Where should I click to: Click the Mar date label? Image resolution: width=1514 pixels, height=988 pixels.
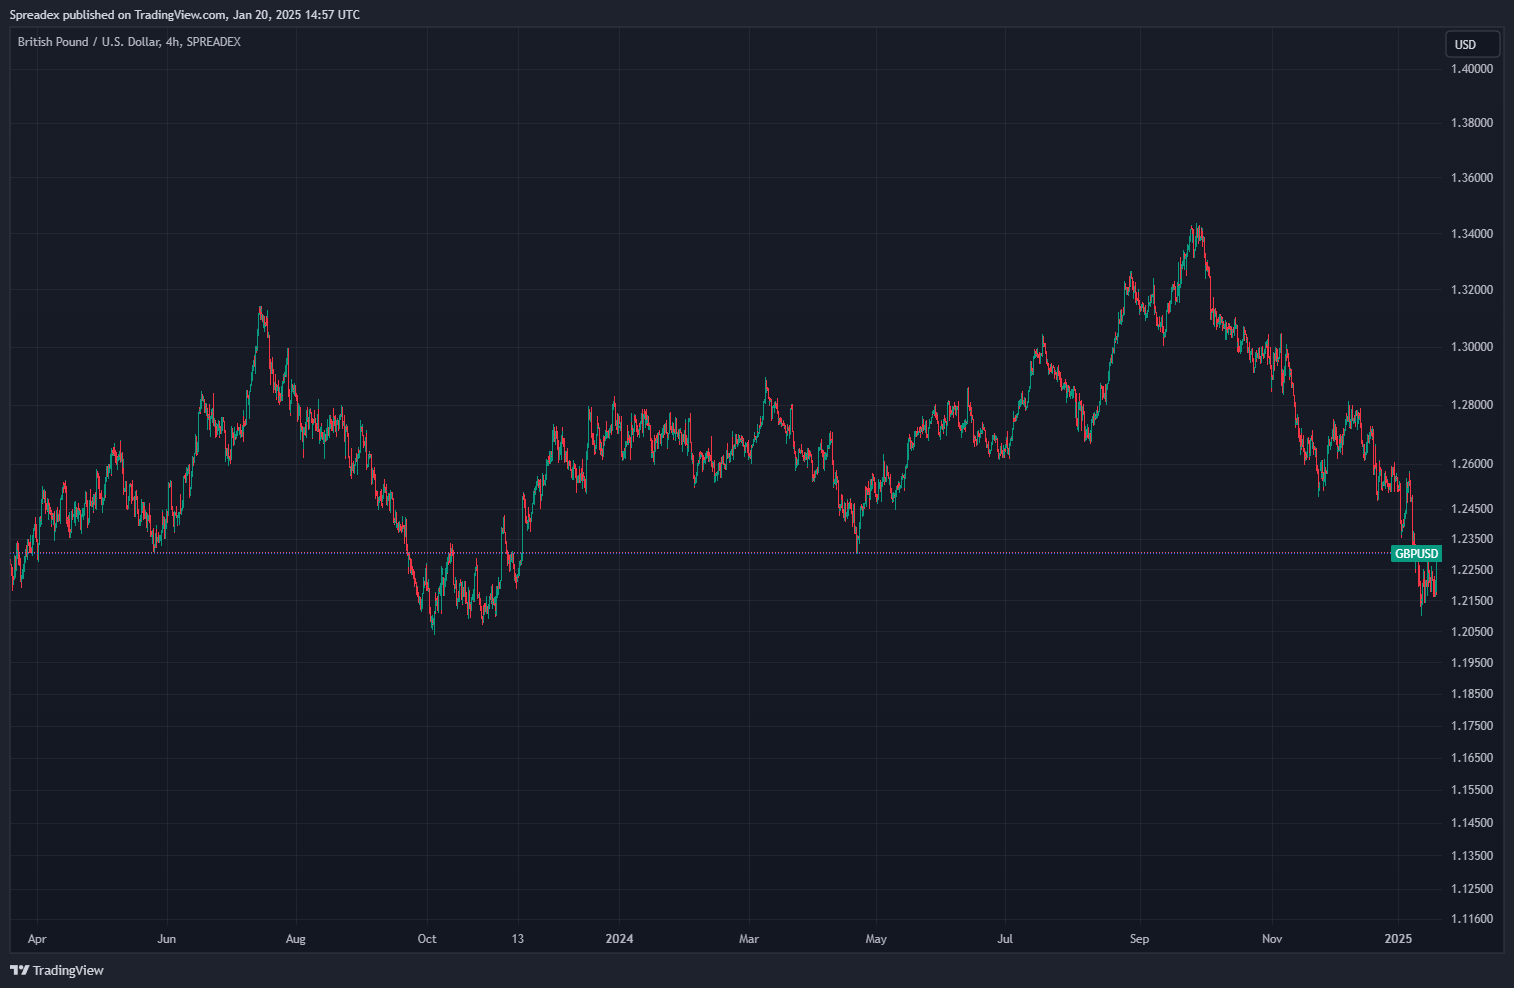(749, 939)
